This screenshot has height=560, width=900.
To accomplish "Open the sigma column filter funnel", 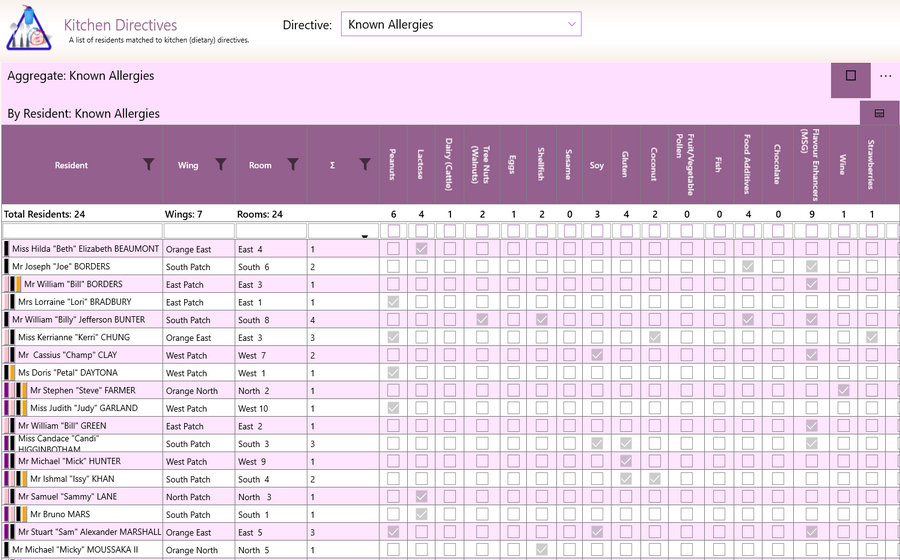I will 365,165.
